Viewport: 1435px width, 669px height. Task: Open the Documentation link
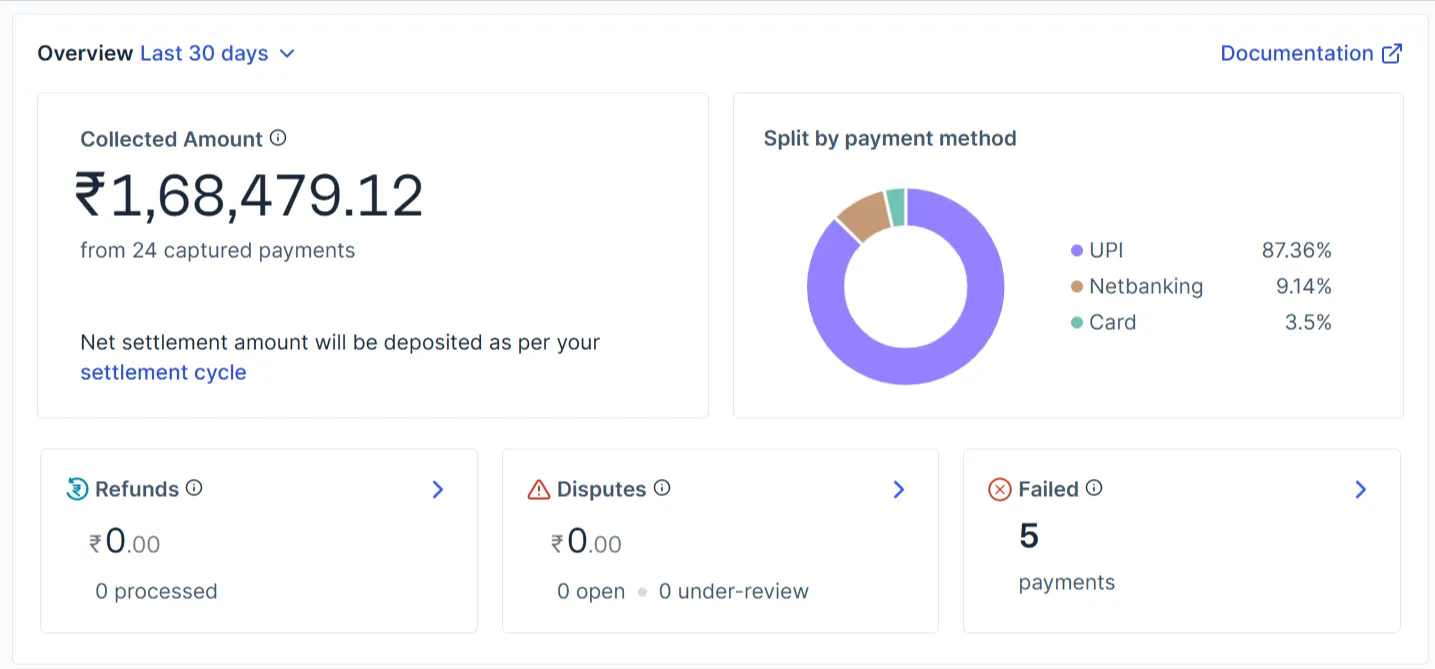click(1297, 54)
